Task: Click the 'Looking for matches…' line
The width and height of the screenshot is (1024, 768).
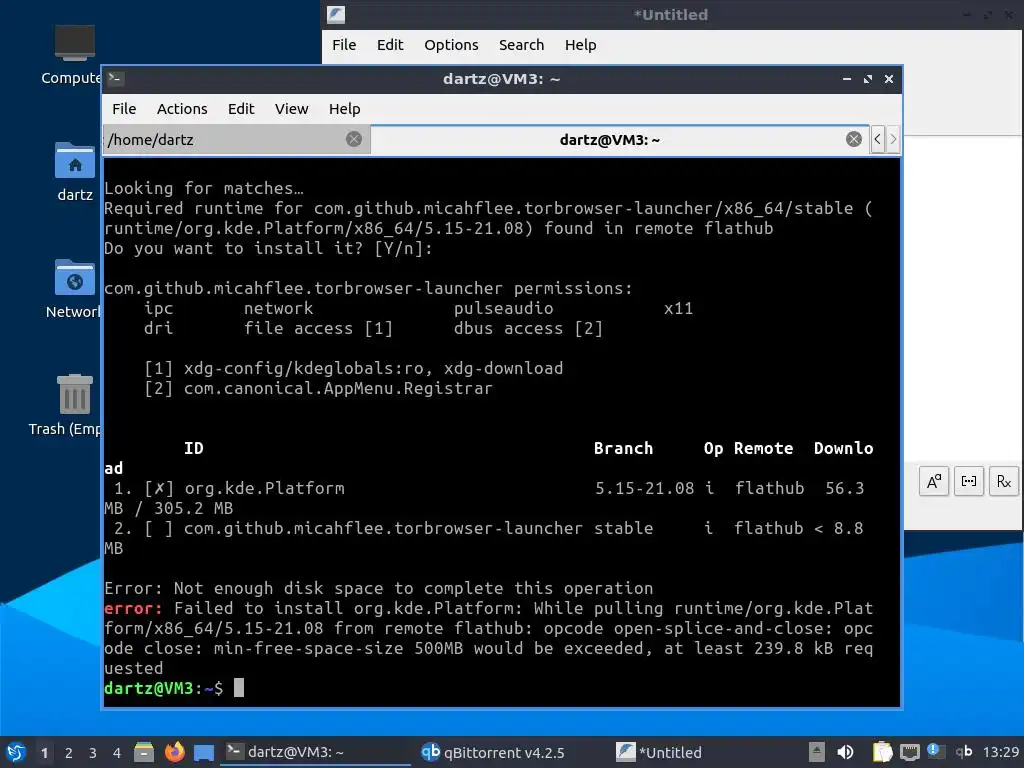Action: tap(204, 189)
